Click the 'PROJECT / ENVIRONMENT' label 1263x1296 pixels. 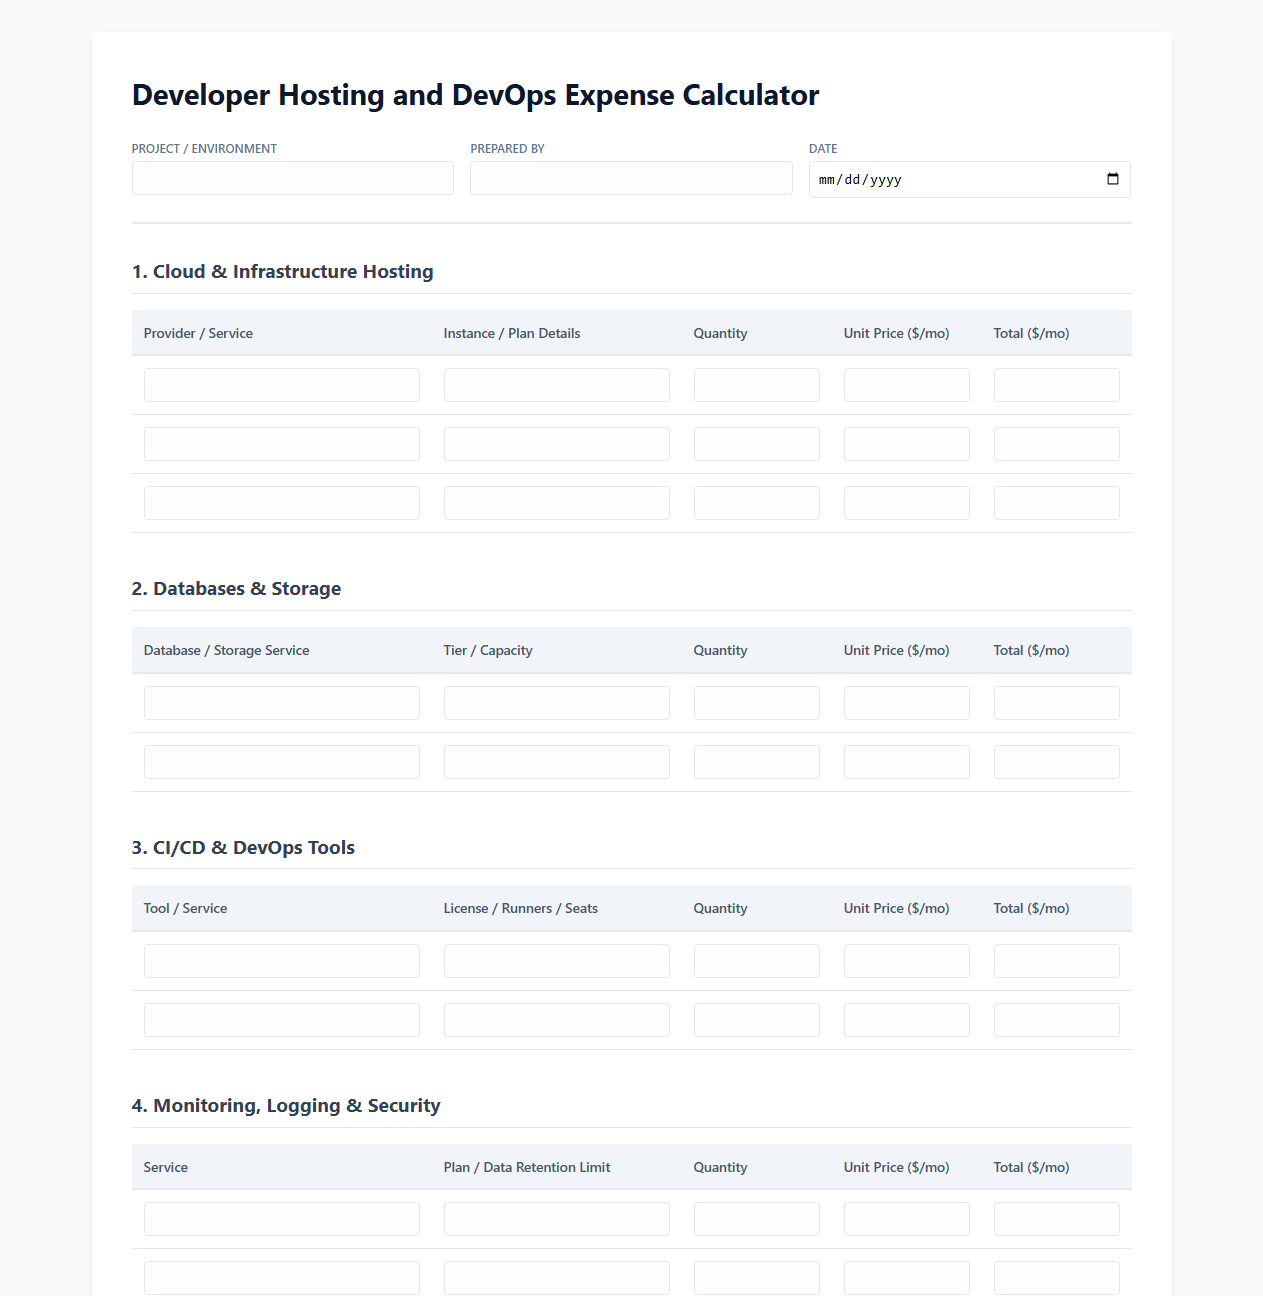click(x=204, y=149)
